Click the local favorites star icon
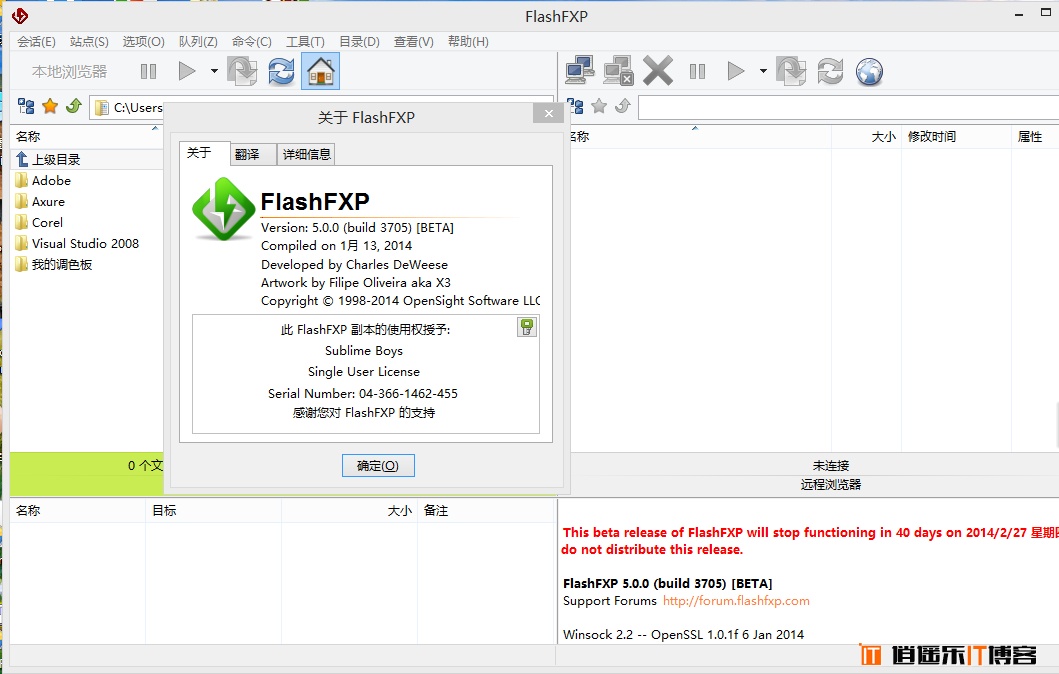Viewport: 1059px width, 674px height. coord(50,106)
